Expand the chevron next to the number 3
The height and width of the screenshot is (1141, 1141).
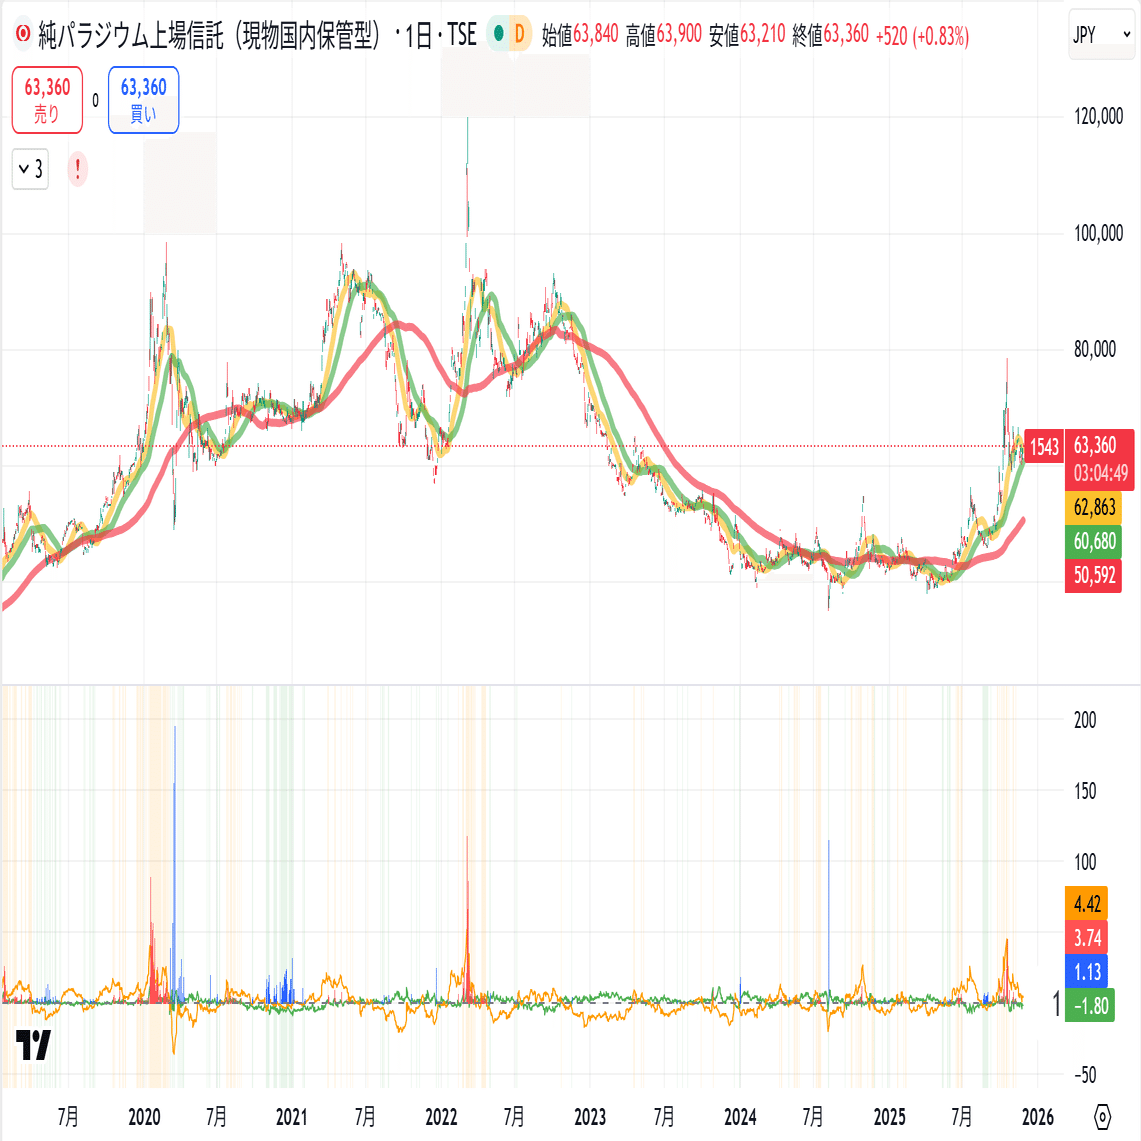point(29,169)
